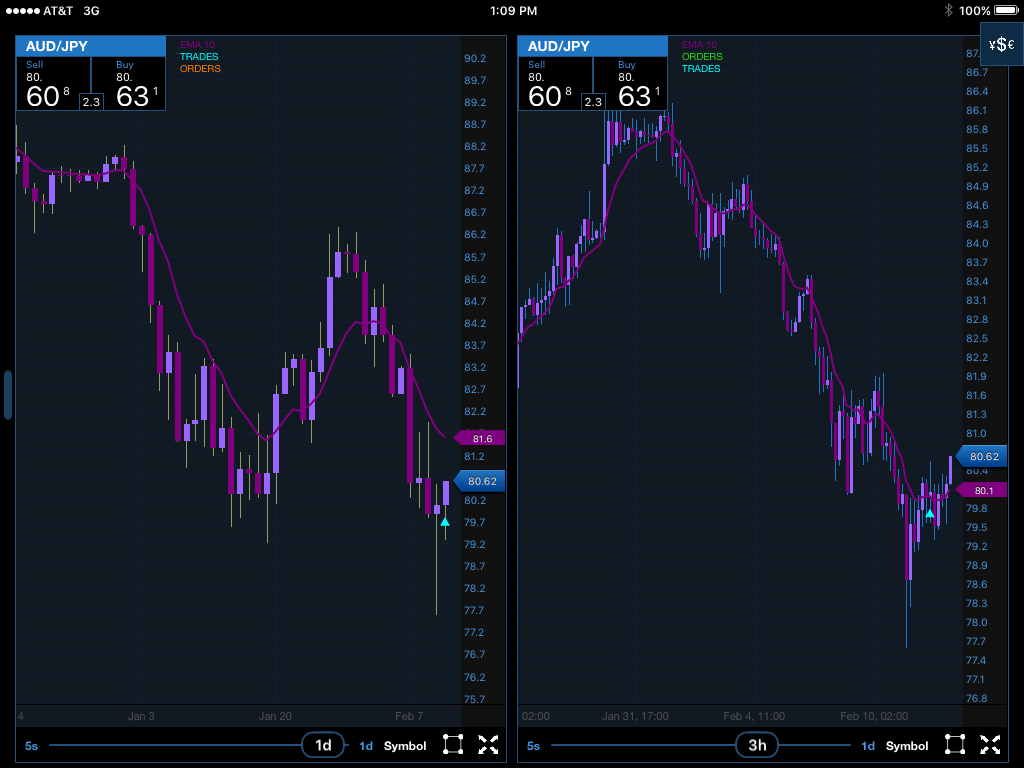Toggle TRADES overlay on left chart

pyautogui.click(x=199, y=57)
